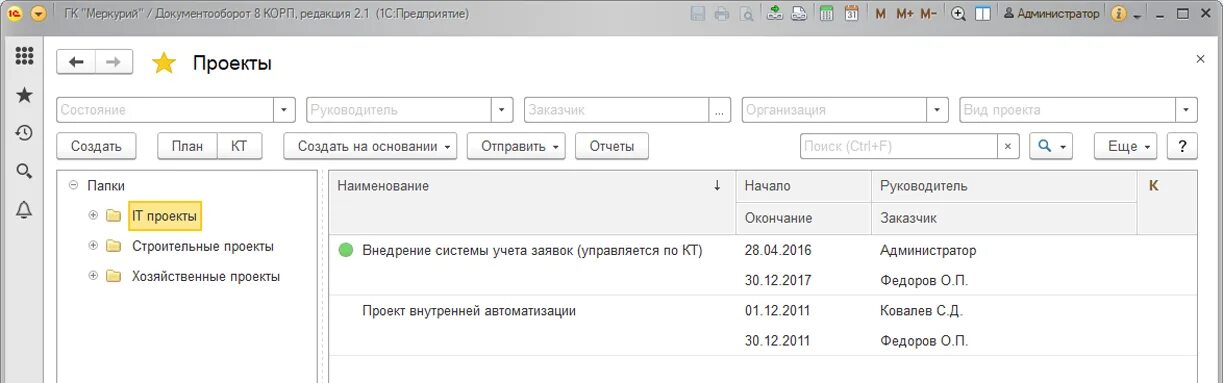Expand the IT проекты folder

[93, 215]
